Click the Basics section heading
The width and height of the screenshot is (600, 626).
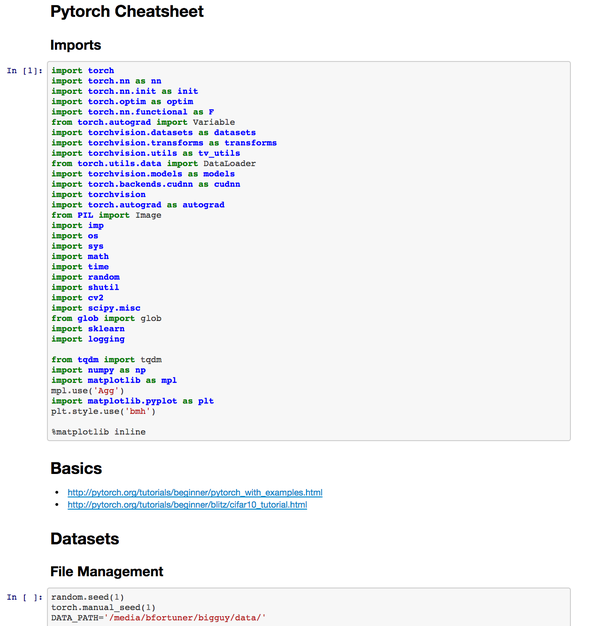pyautogui.click(x=76, y=468)
